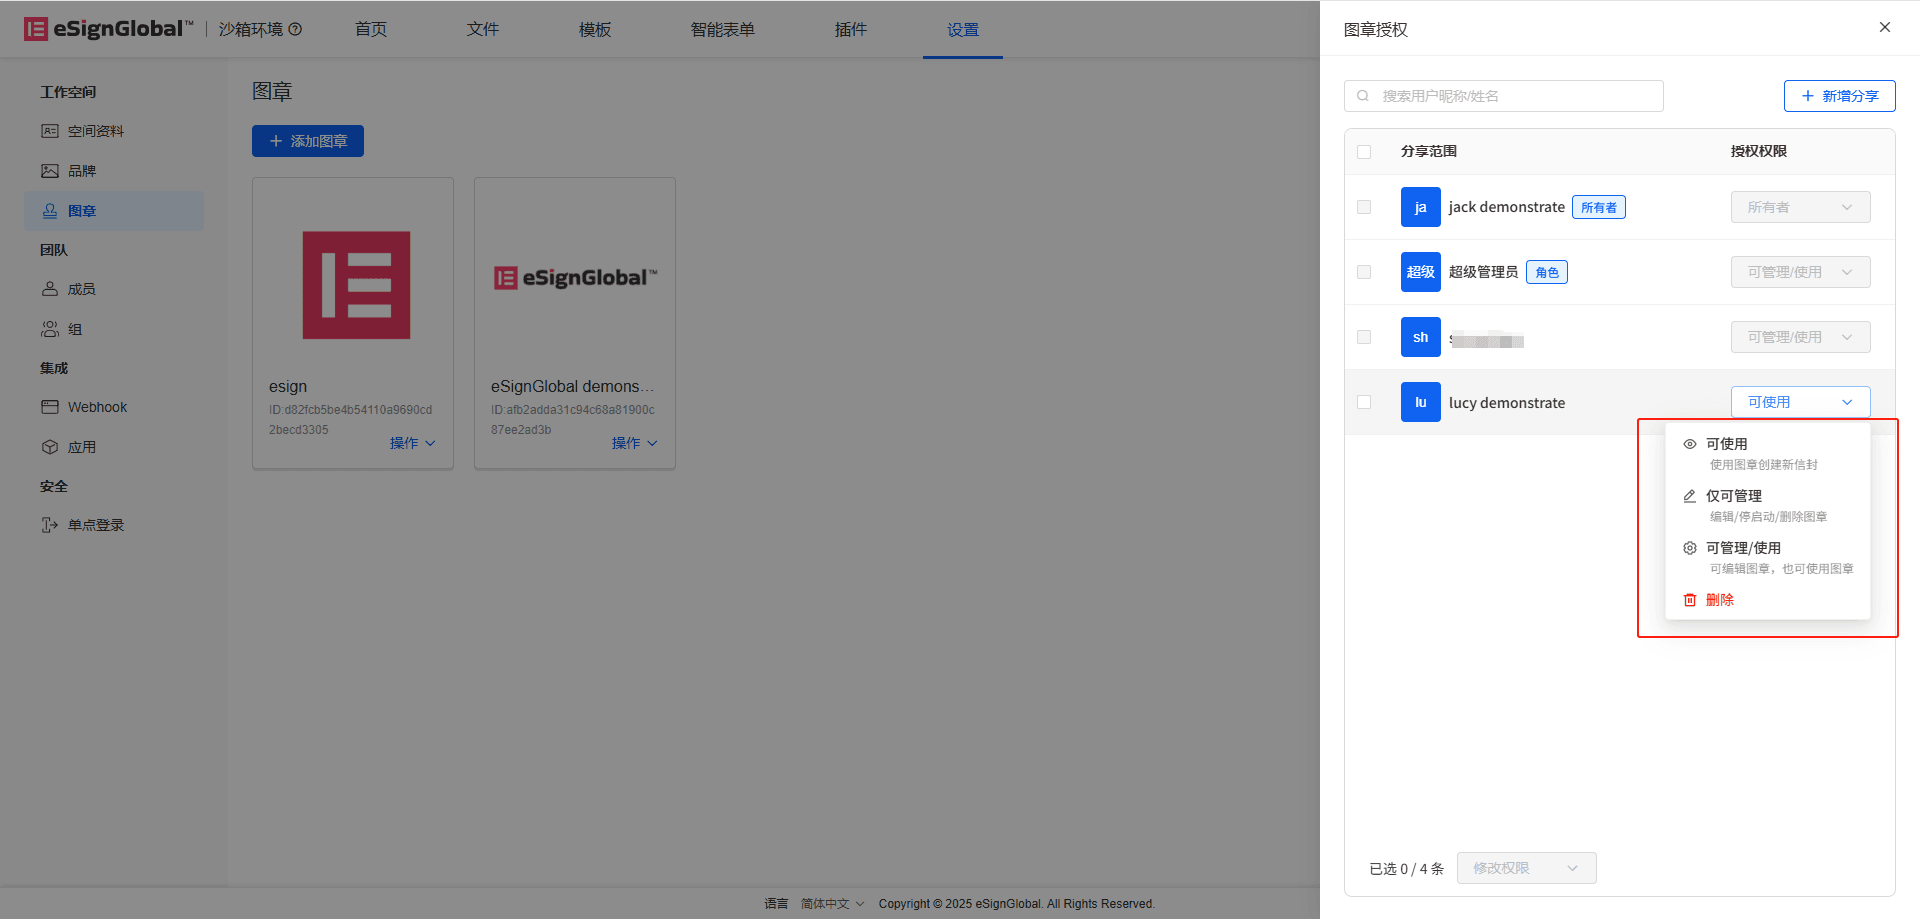Click the lucy demonstrate name
The image size is (1920, 919).
pyautogui.click(x=1507, y=402)
